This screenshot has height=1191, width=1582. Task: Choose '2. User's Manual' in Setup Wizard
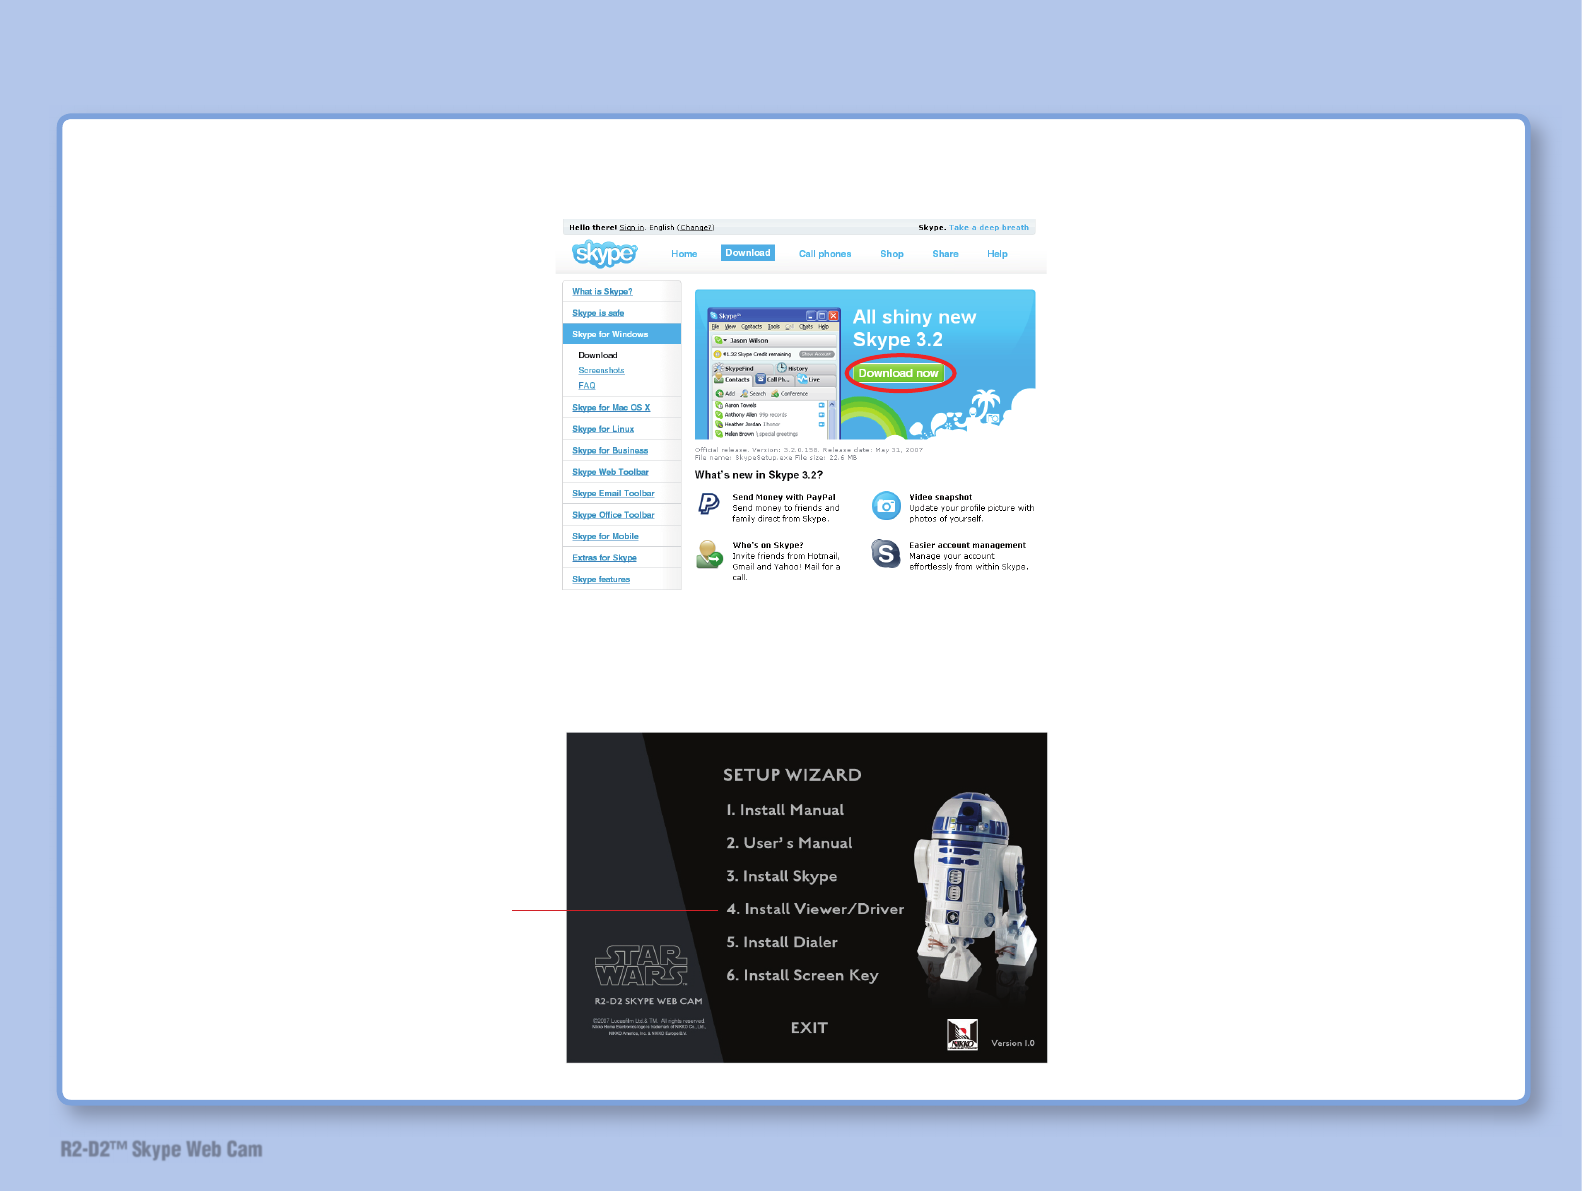point(789,843)
